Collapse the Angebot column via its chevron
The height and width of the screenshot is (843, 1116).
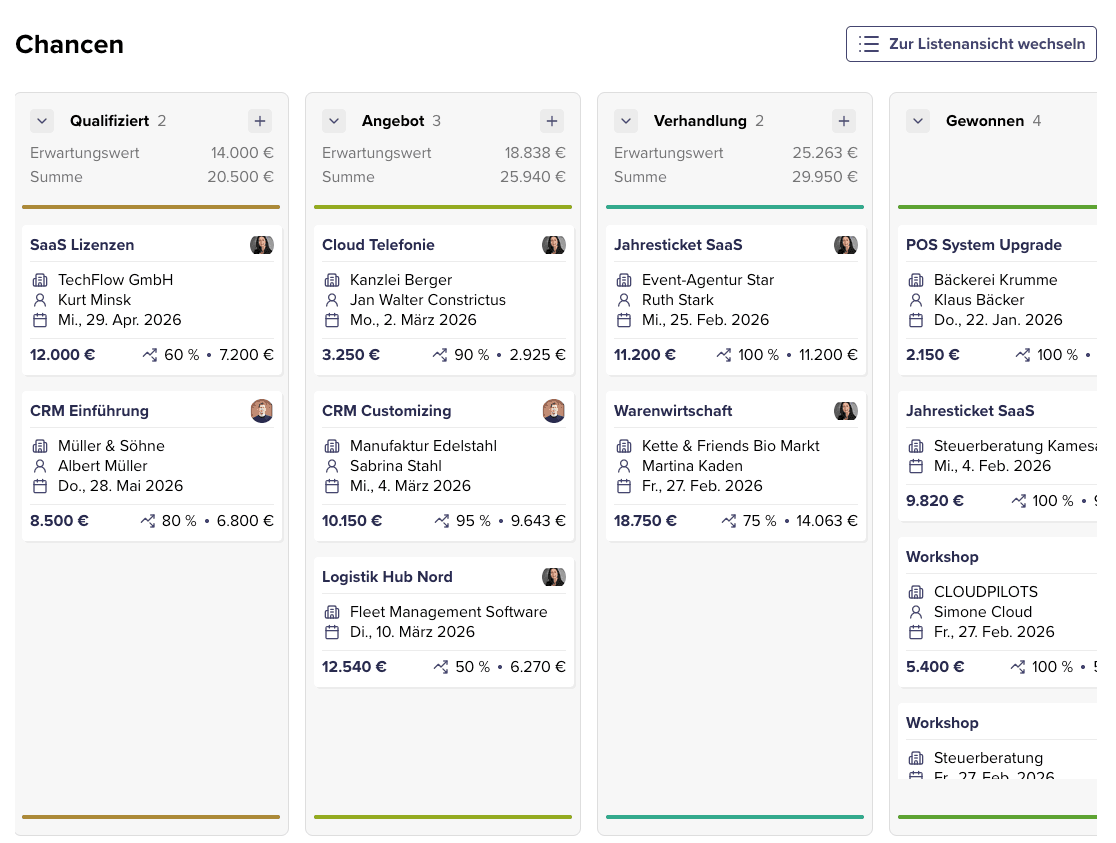(x=334, y=120)
